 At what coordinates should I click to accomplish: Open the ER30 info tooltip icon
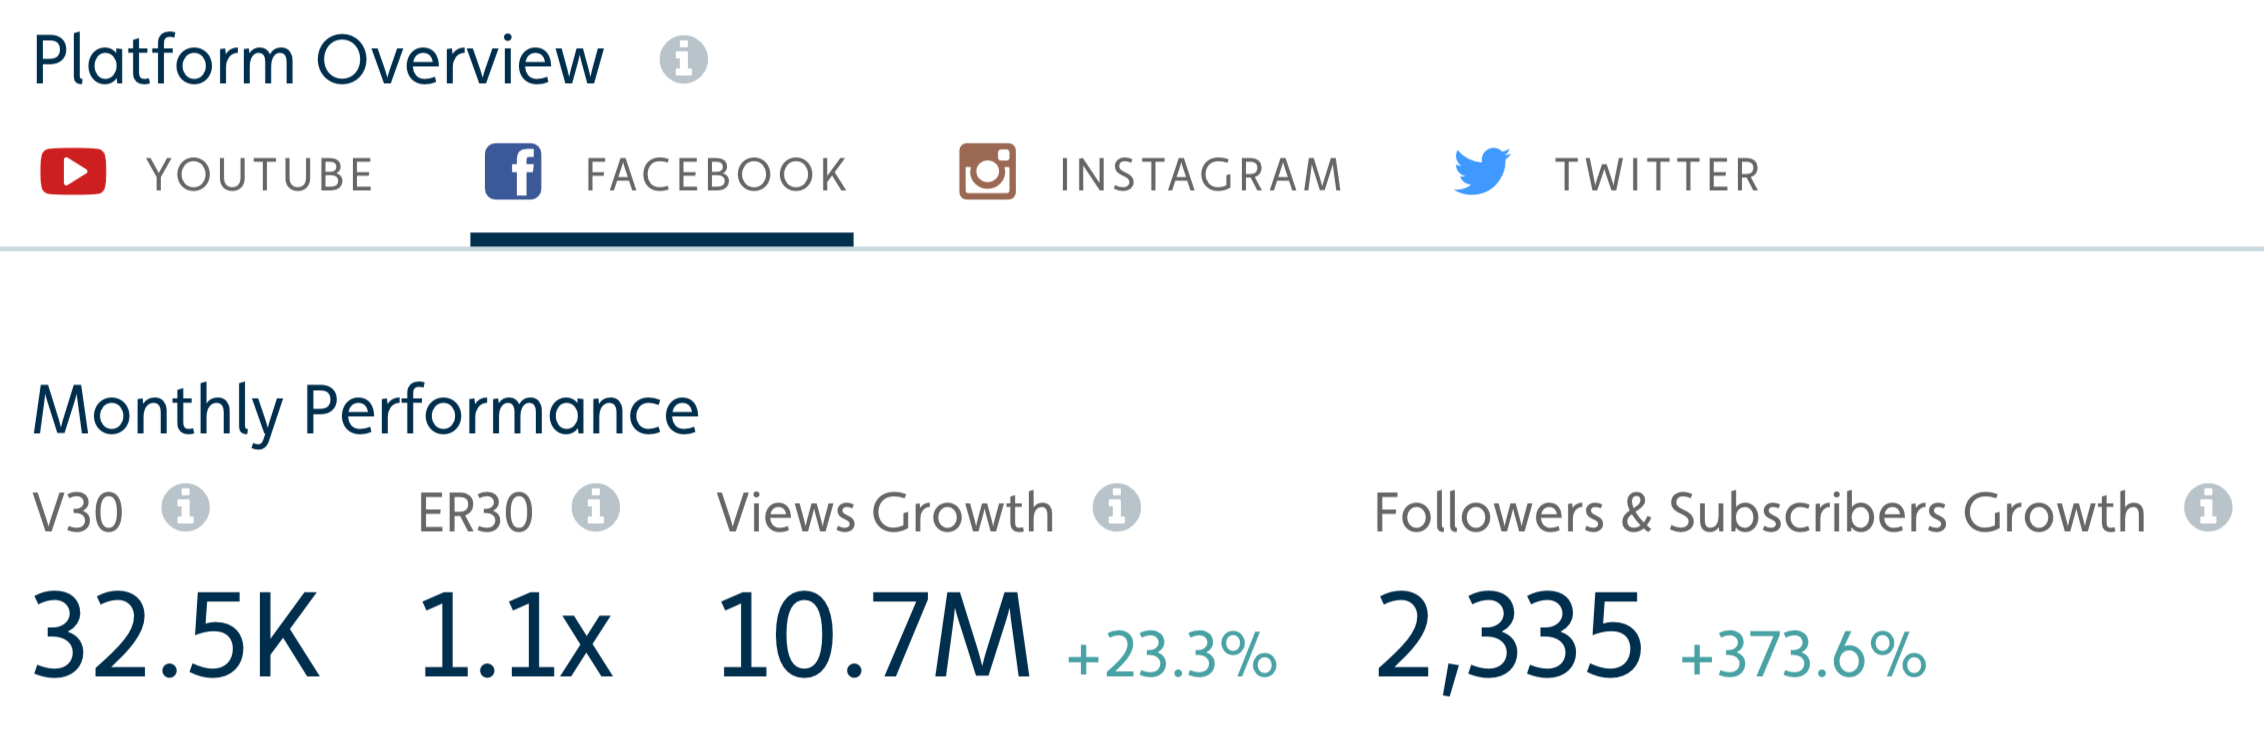(596, 507)
